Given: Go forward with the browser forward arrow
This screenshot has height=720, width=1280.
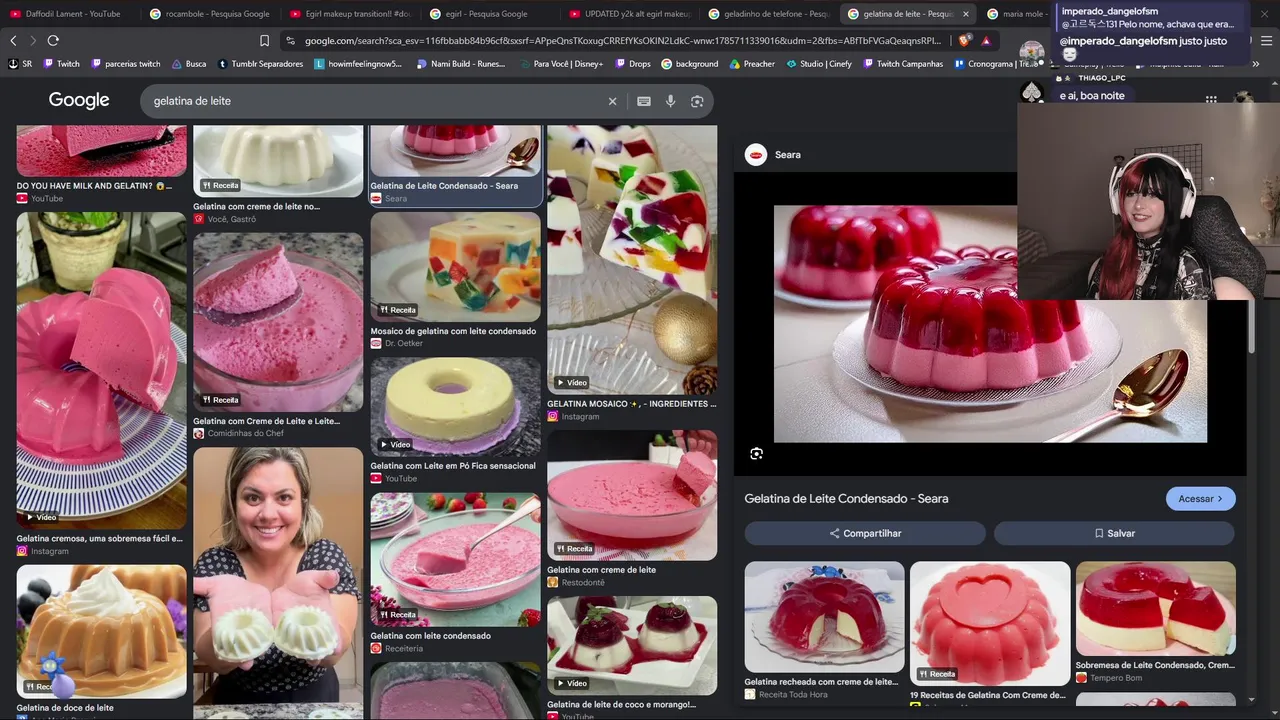Looking at the screenshot, I should click(x=33, y=40).
